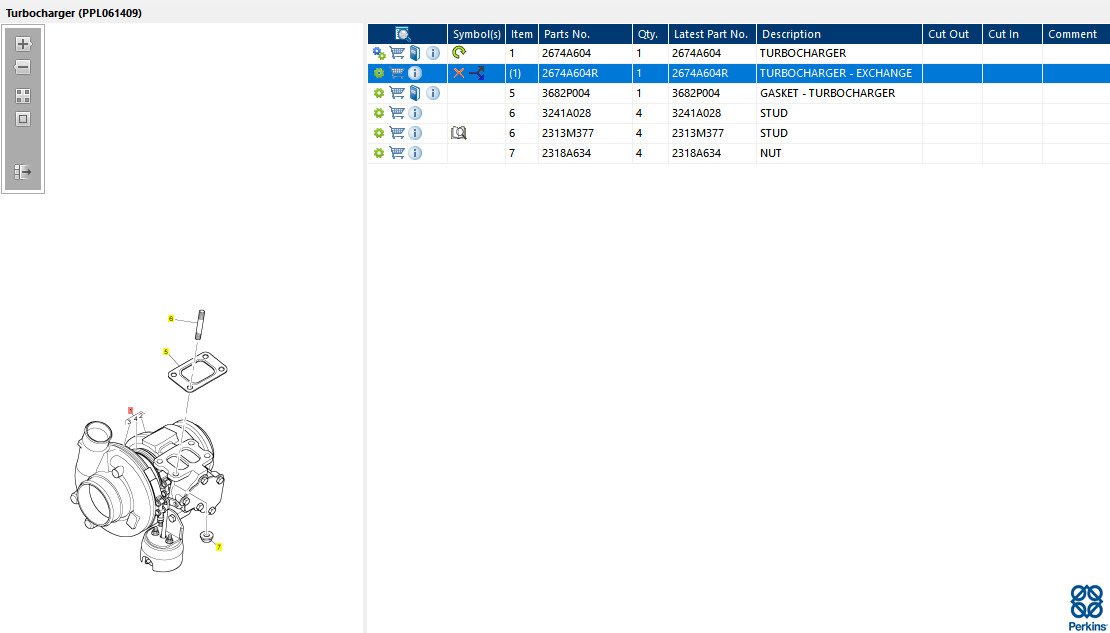The width and height of the screenshot is (1110, 633).
Task: Add TURBOCHARGER 2674A604 to the cart
Action: point(397,53)
